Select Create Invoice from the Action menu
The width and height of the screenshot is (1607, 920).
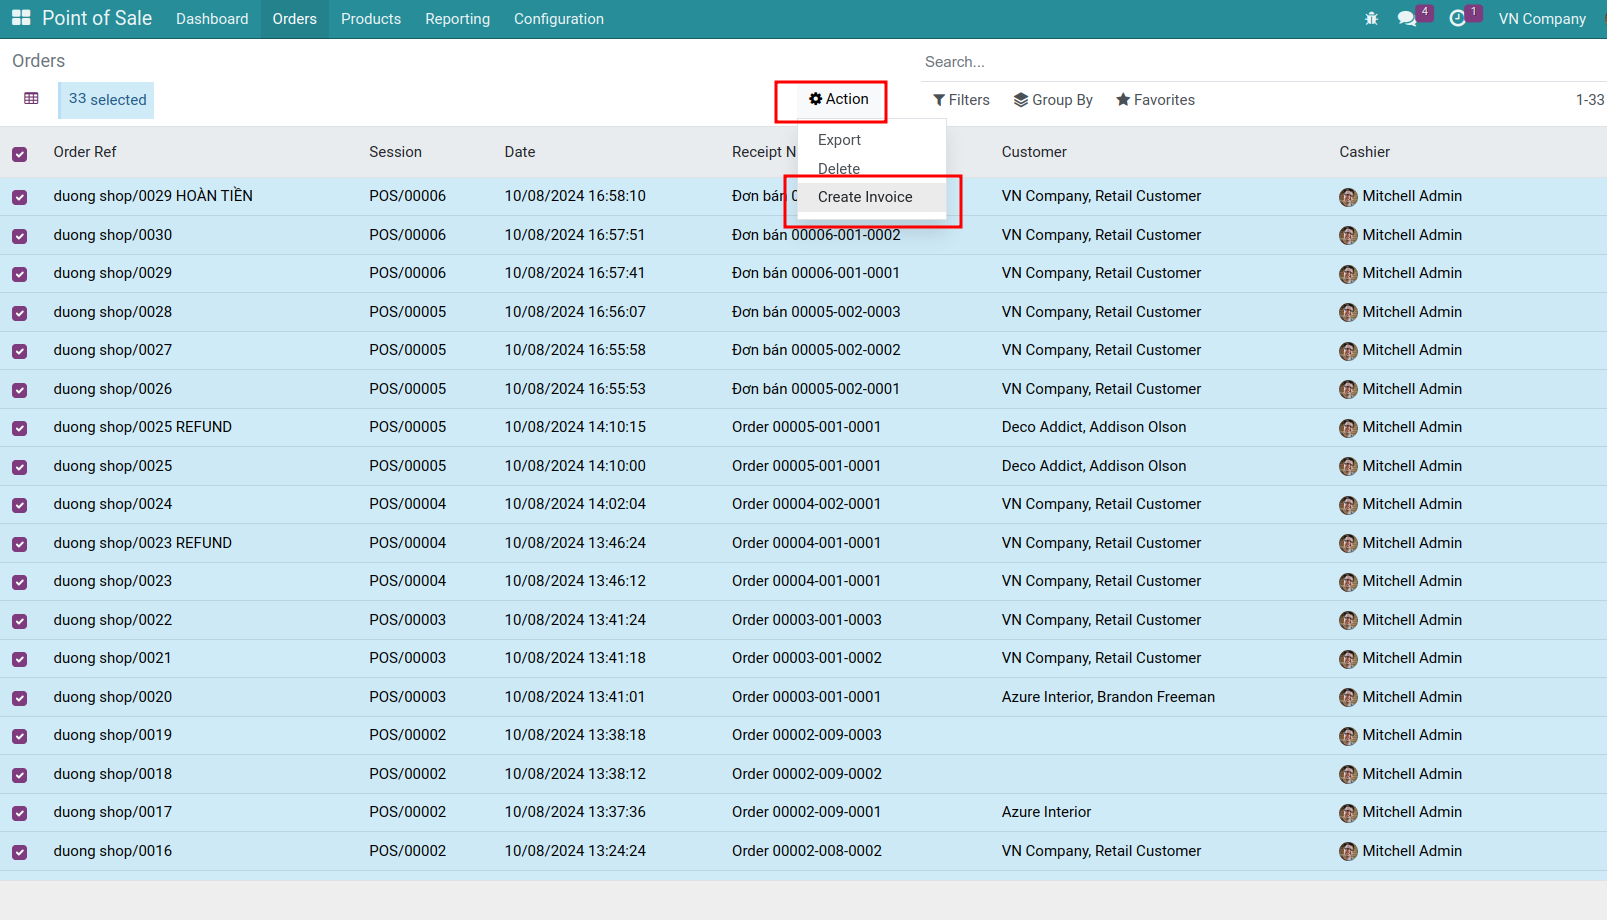865,197
